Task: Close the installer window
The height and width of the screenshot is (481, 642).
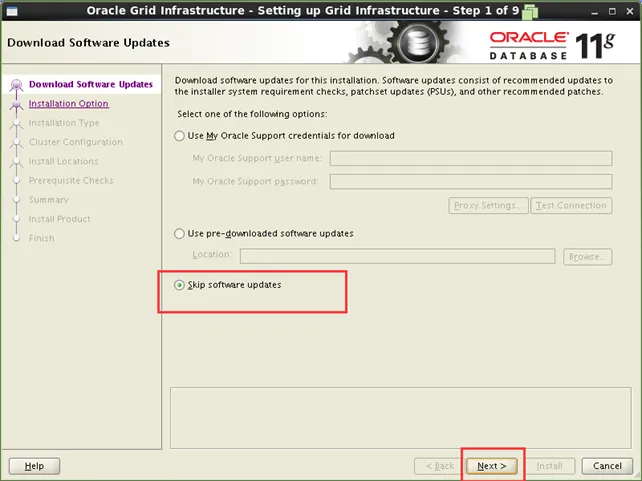Action: tap(630, 11)
